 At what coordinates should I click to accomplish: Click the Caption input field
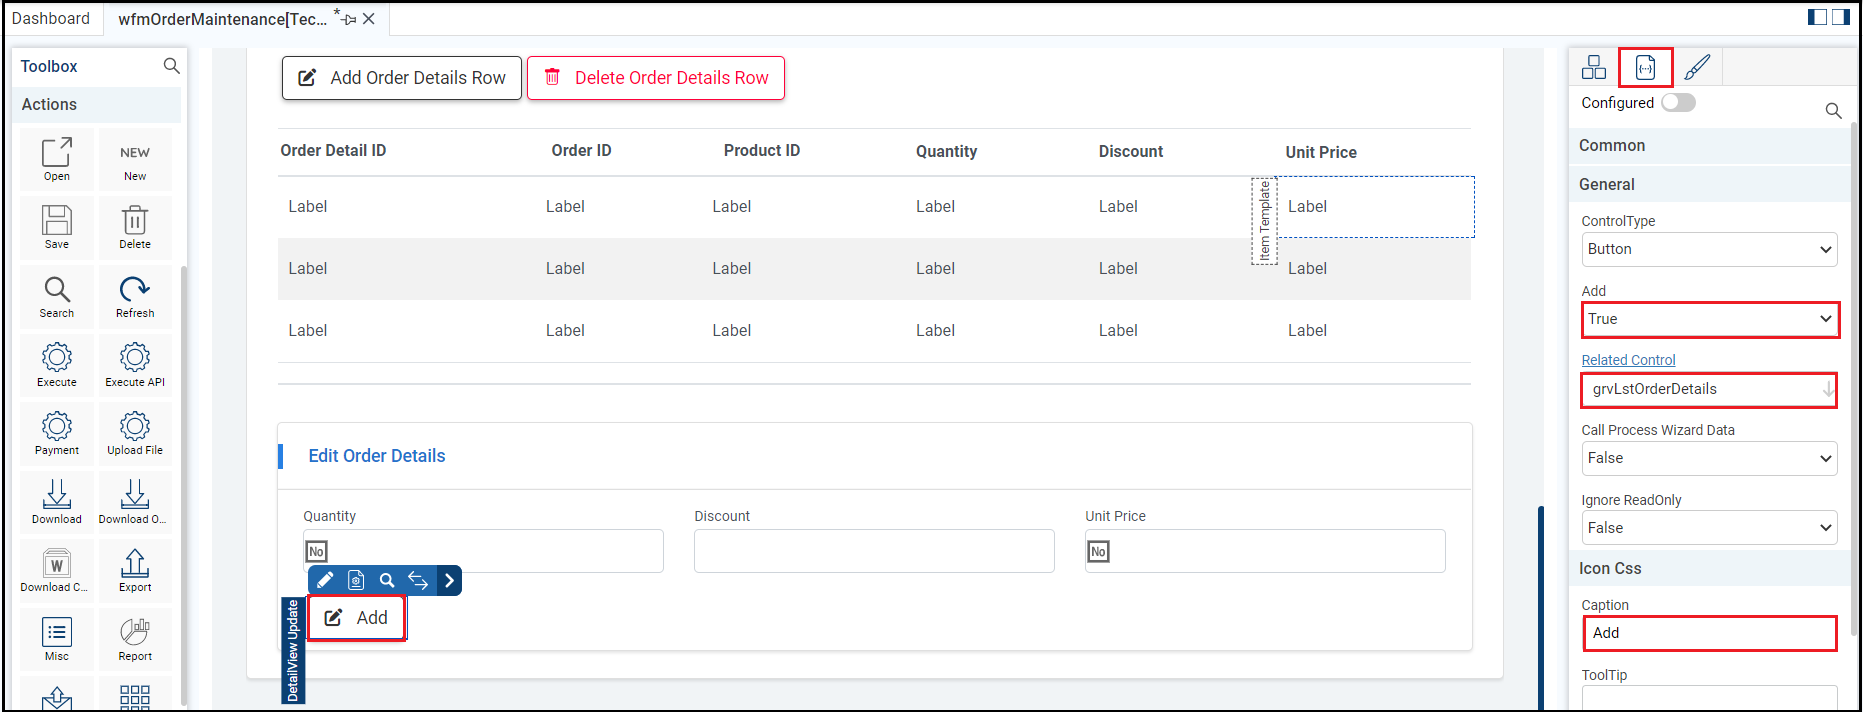[x=1709, y=633]
